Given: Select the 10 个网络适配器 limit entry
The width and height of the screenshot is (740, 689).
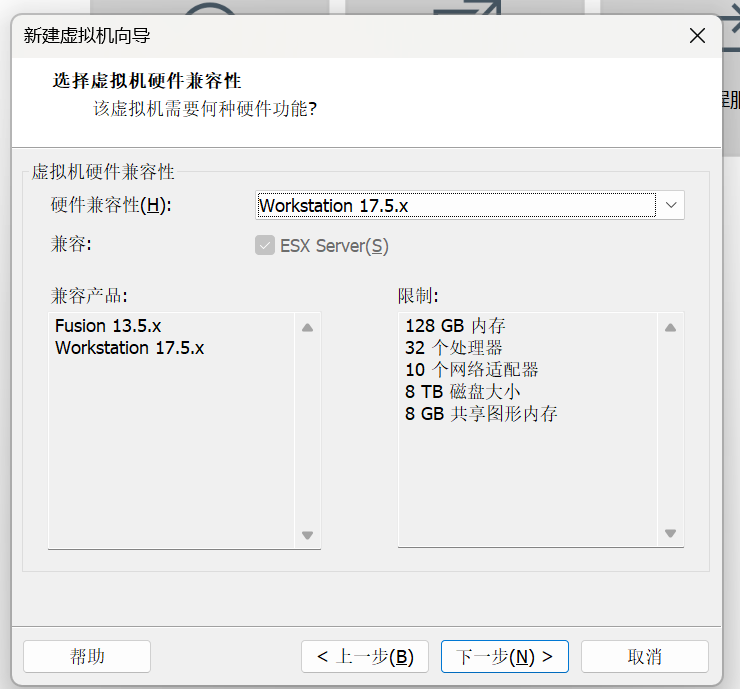Looking at the screenshot, I should point(471,370).
